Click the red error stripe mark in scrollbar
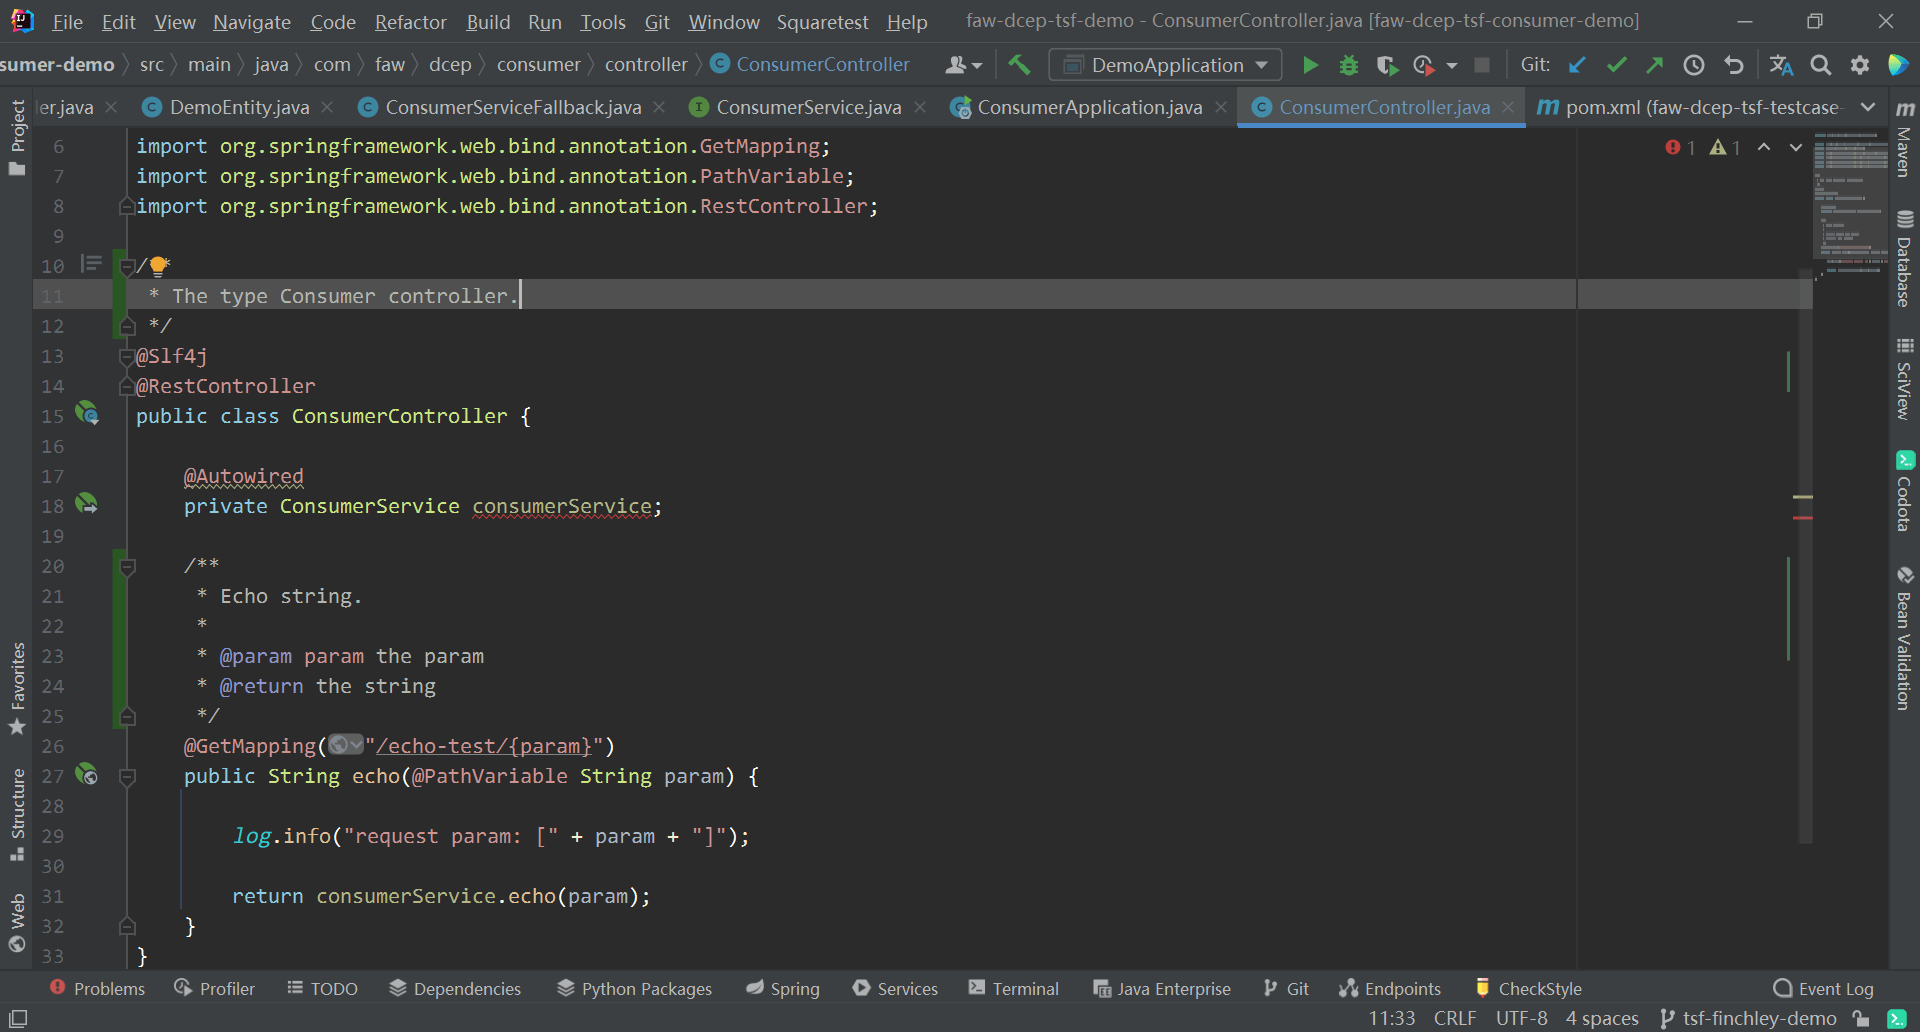Screen dimensions: 1920x1032 (1802, 518)
